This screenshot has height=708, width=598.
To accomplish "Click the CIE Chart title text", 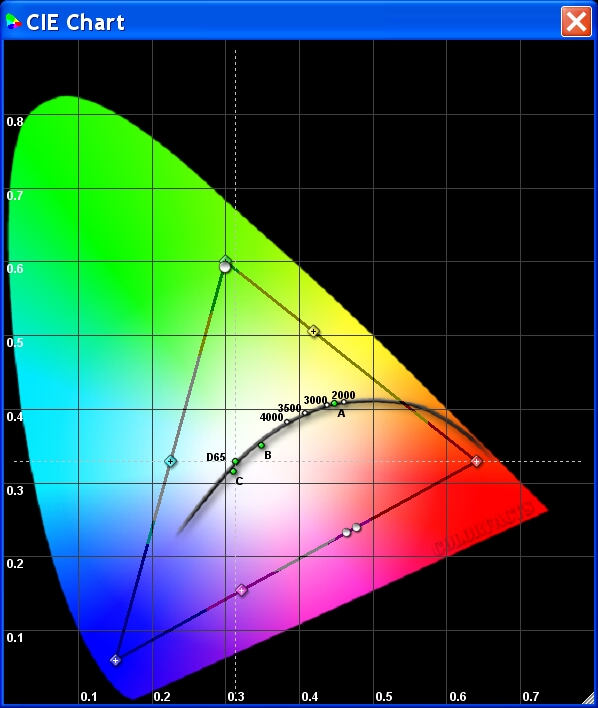I will pos(75,22).
